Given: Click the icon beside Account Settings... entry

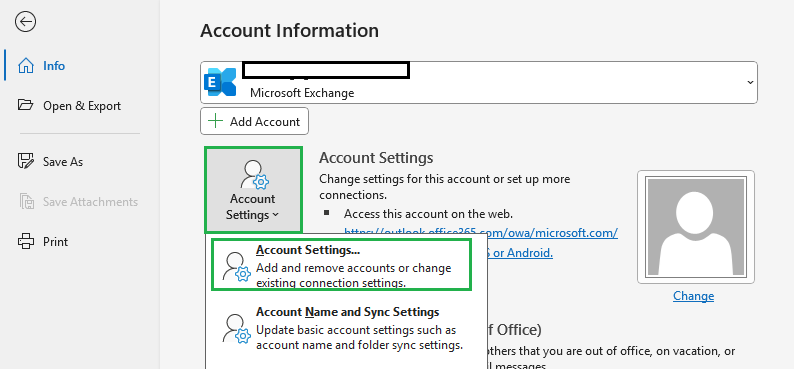Looking at the screenshot, I should 236,267.
